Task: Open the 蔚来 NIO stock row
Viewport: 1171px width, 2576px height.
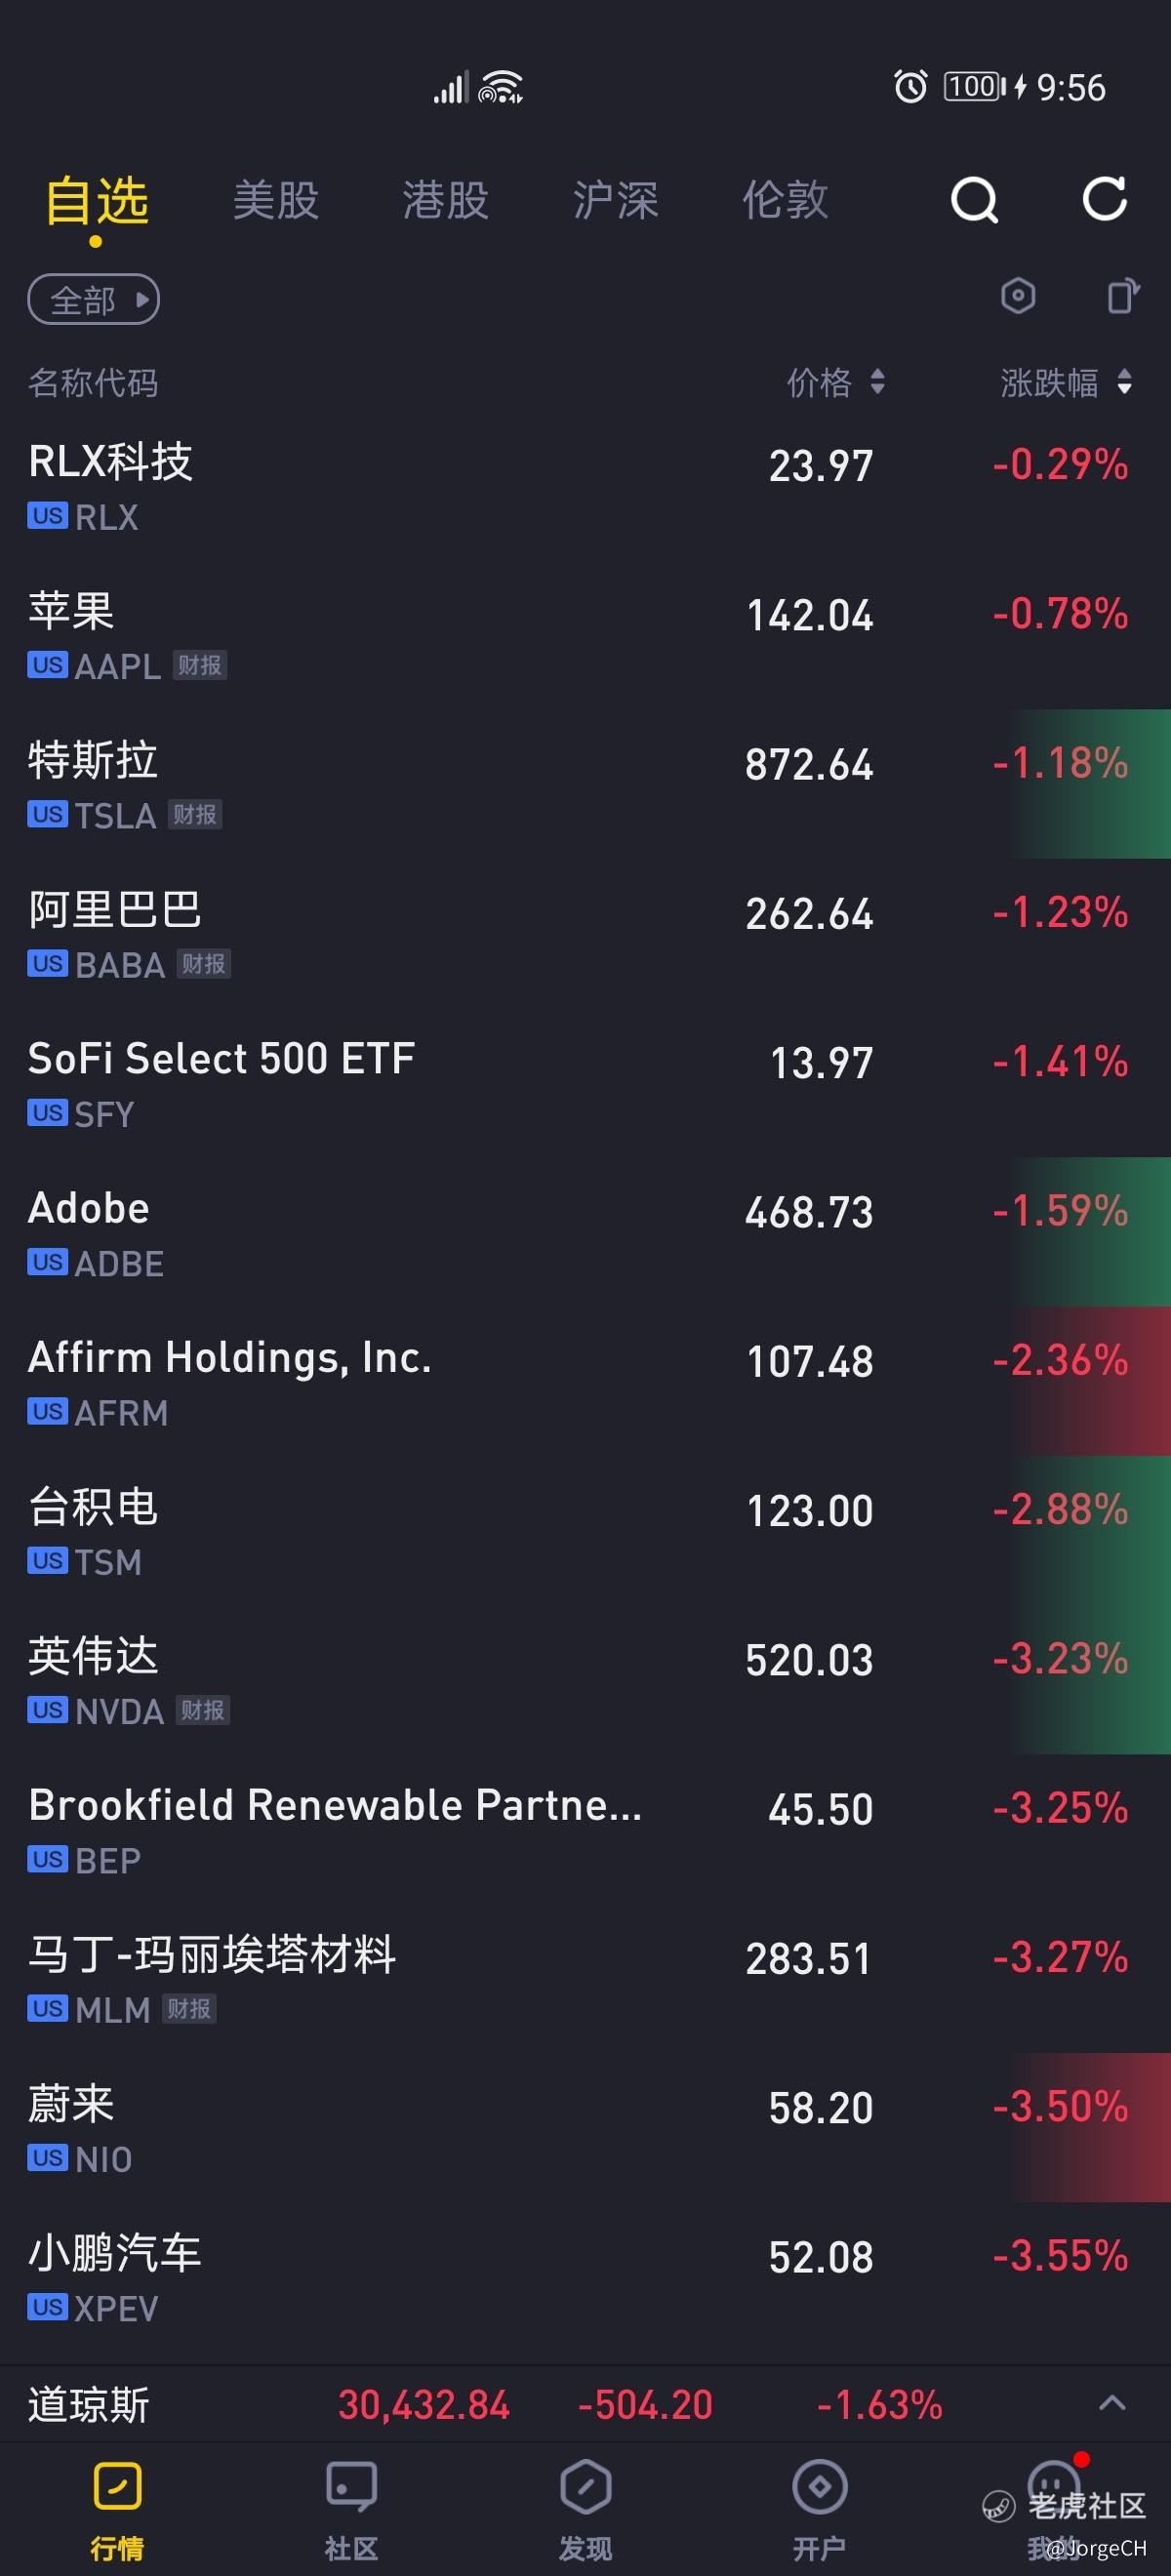Action: [x=585, y=2128]
